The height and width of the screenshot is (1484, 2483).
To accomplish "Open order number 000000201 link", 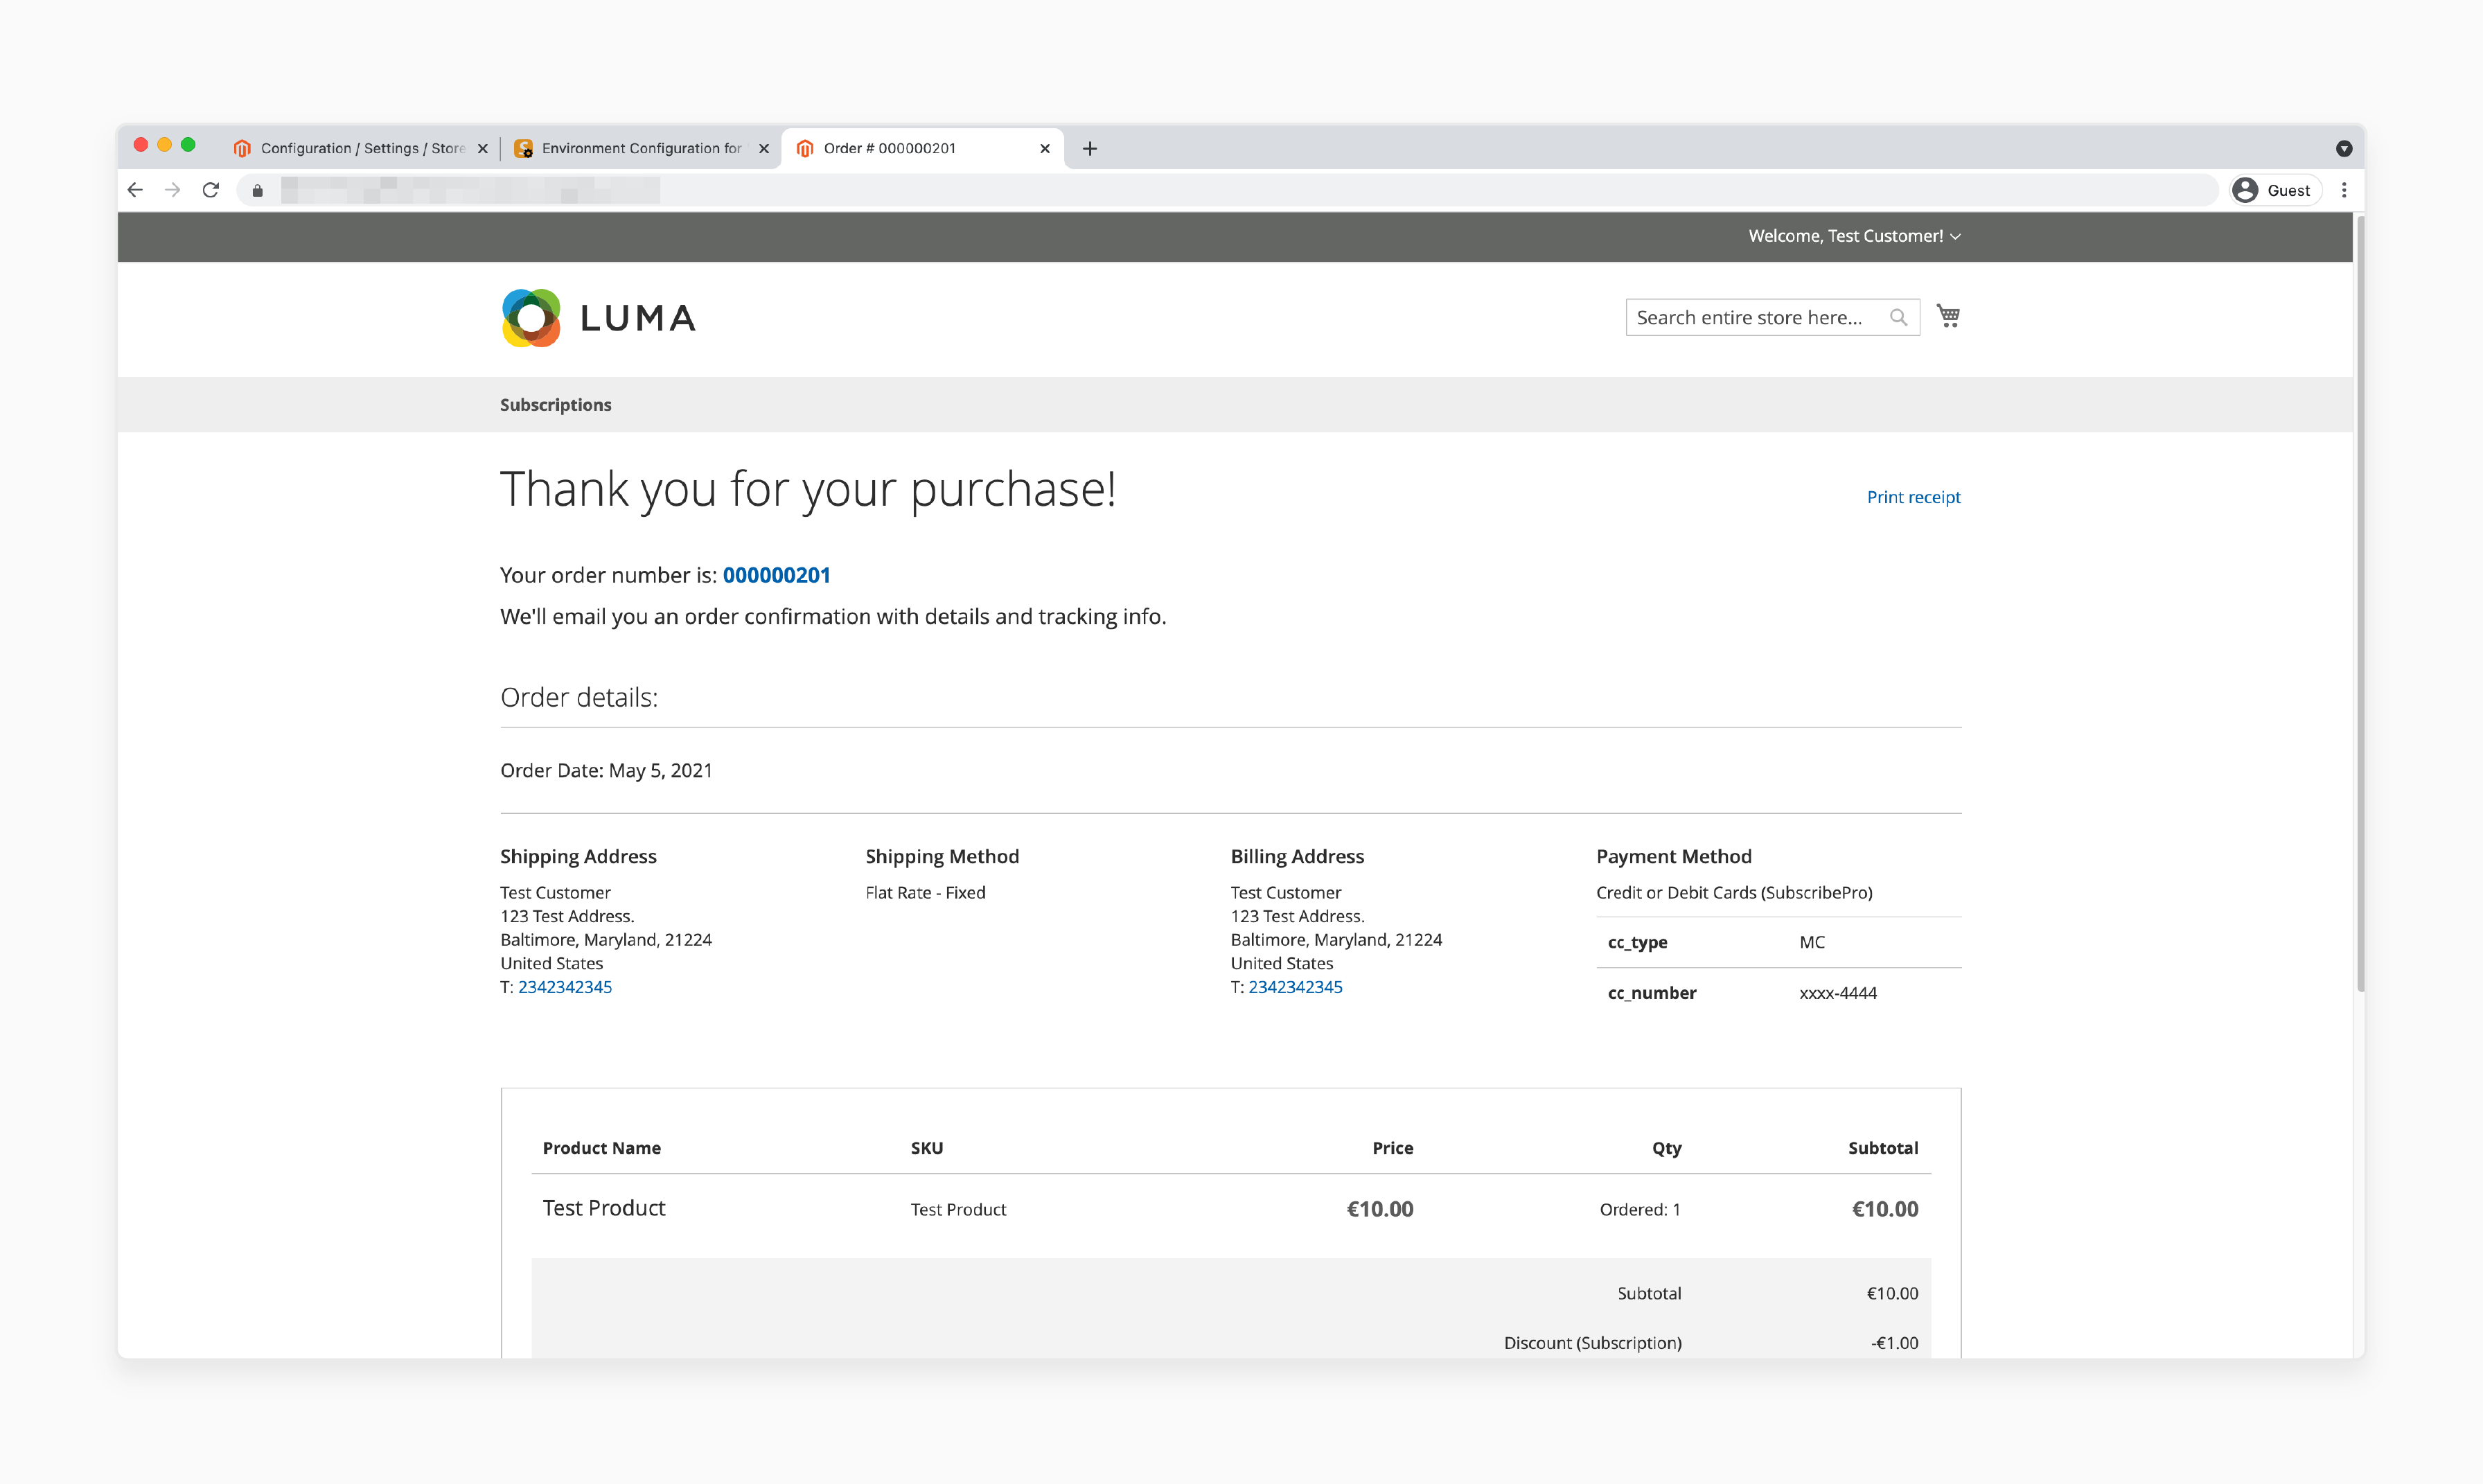I will click(x=776, y=575).
